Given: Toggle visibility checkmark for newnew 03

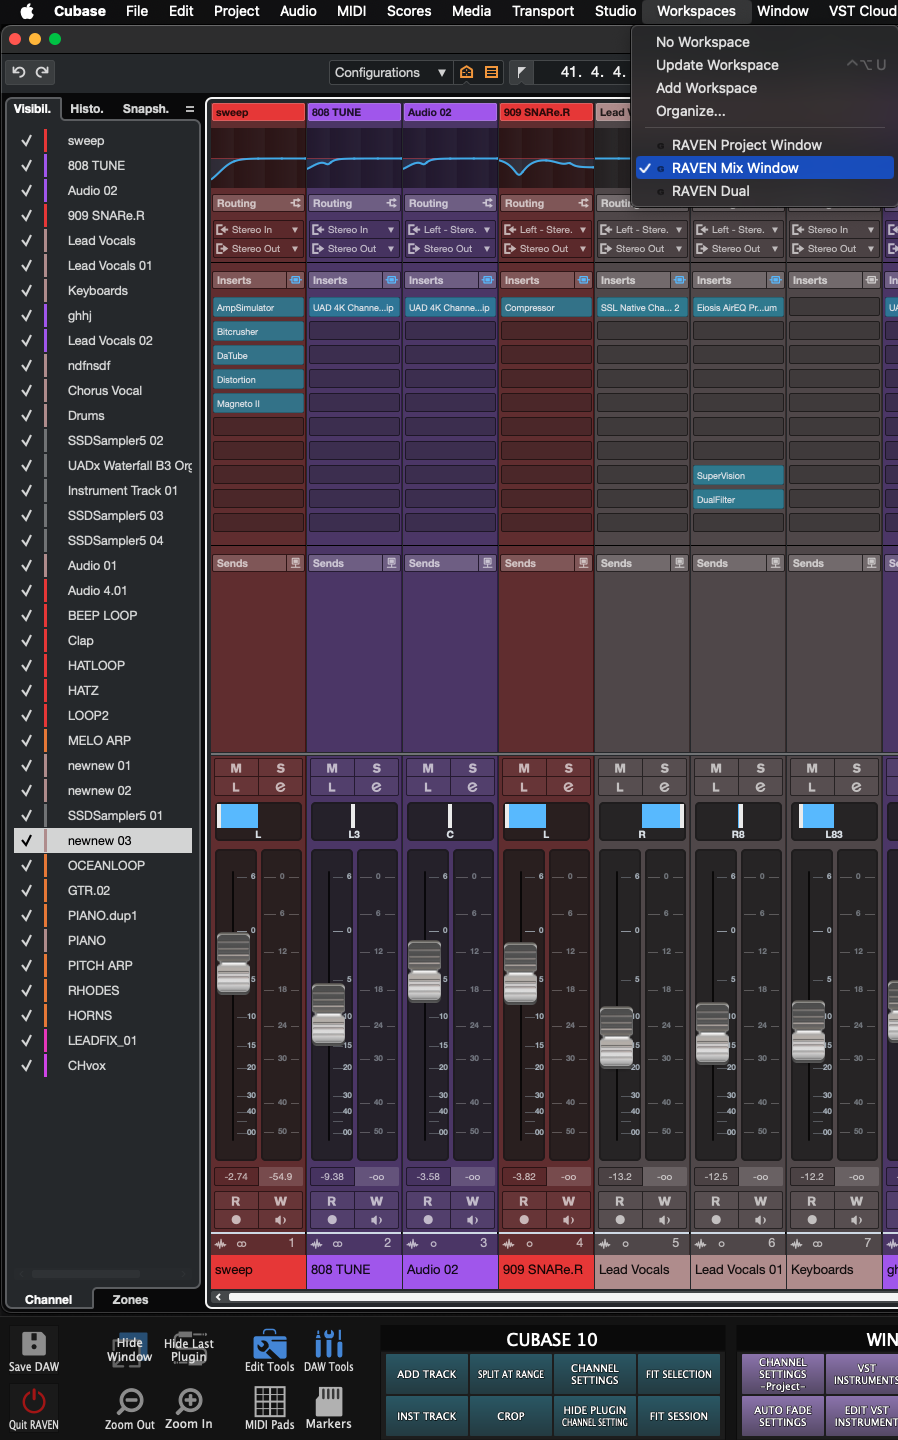Looking at the screenshot, I should click(x=26, y=841).
